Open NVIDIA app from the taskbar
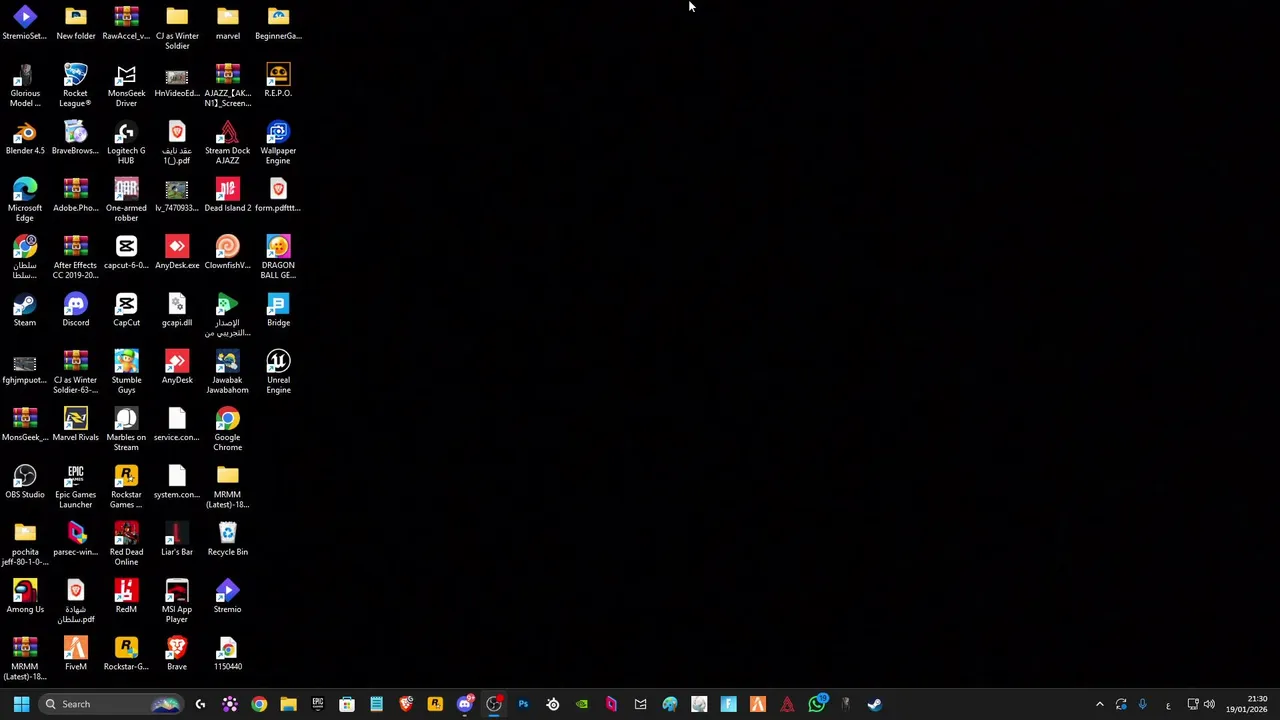Image resolution: width=1280 pixels, height=720 pixels. [582, 704]
